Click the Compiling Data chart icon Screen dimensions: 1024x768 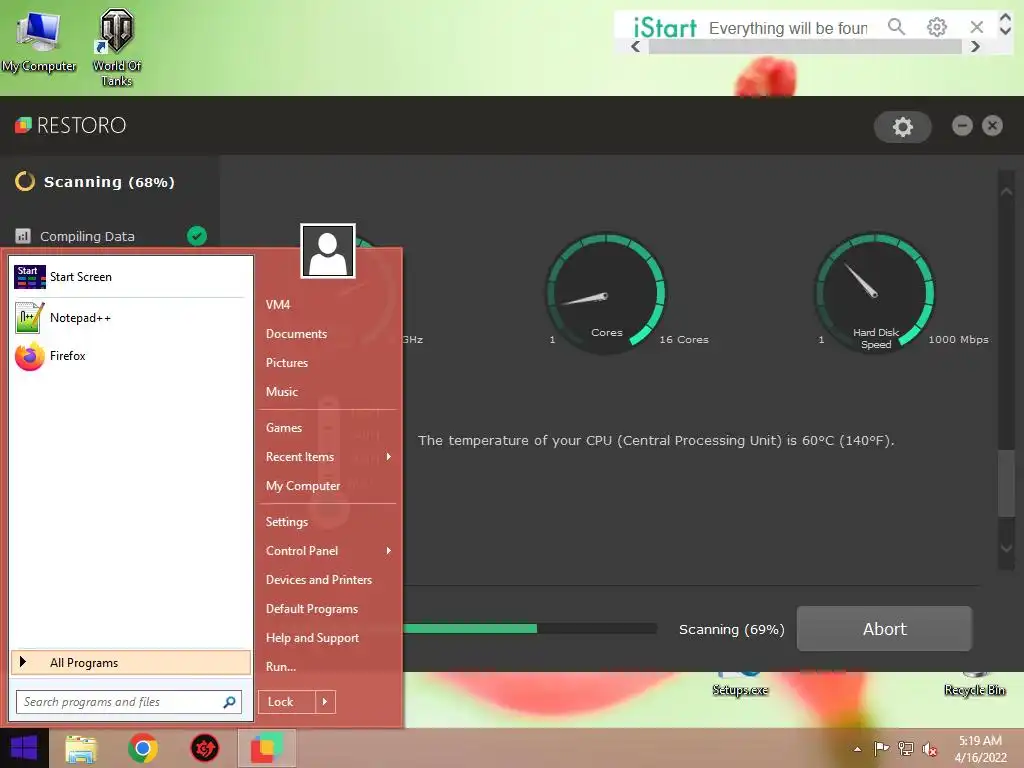click(23, 236)
